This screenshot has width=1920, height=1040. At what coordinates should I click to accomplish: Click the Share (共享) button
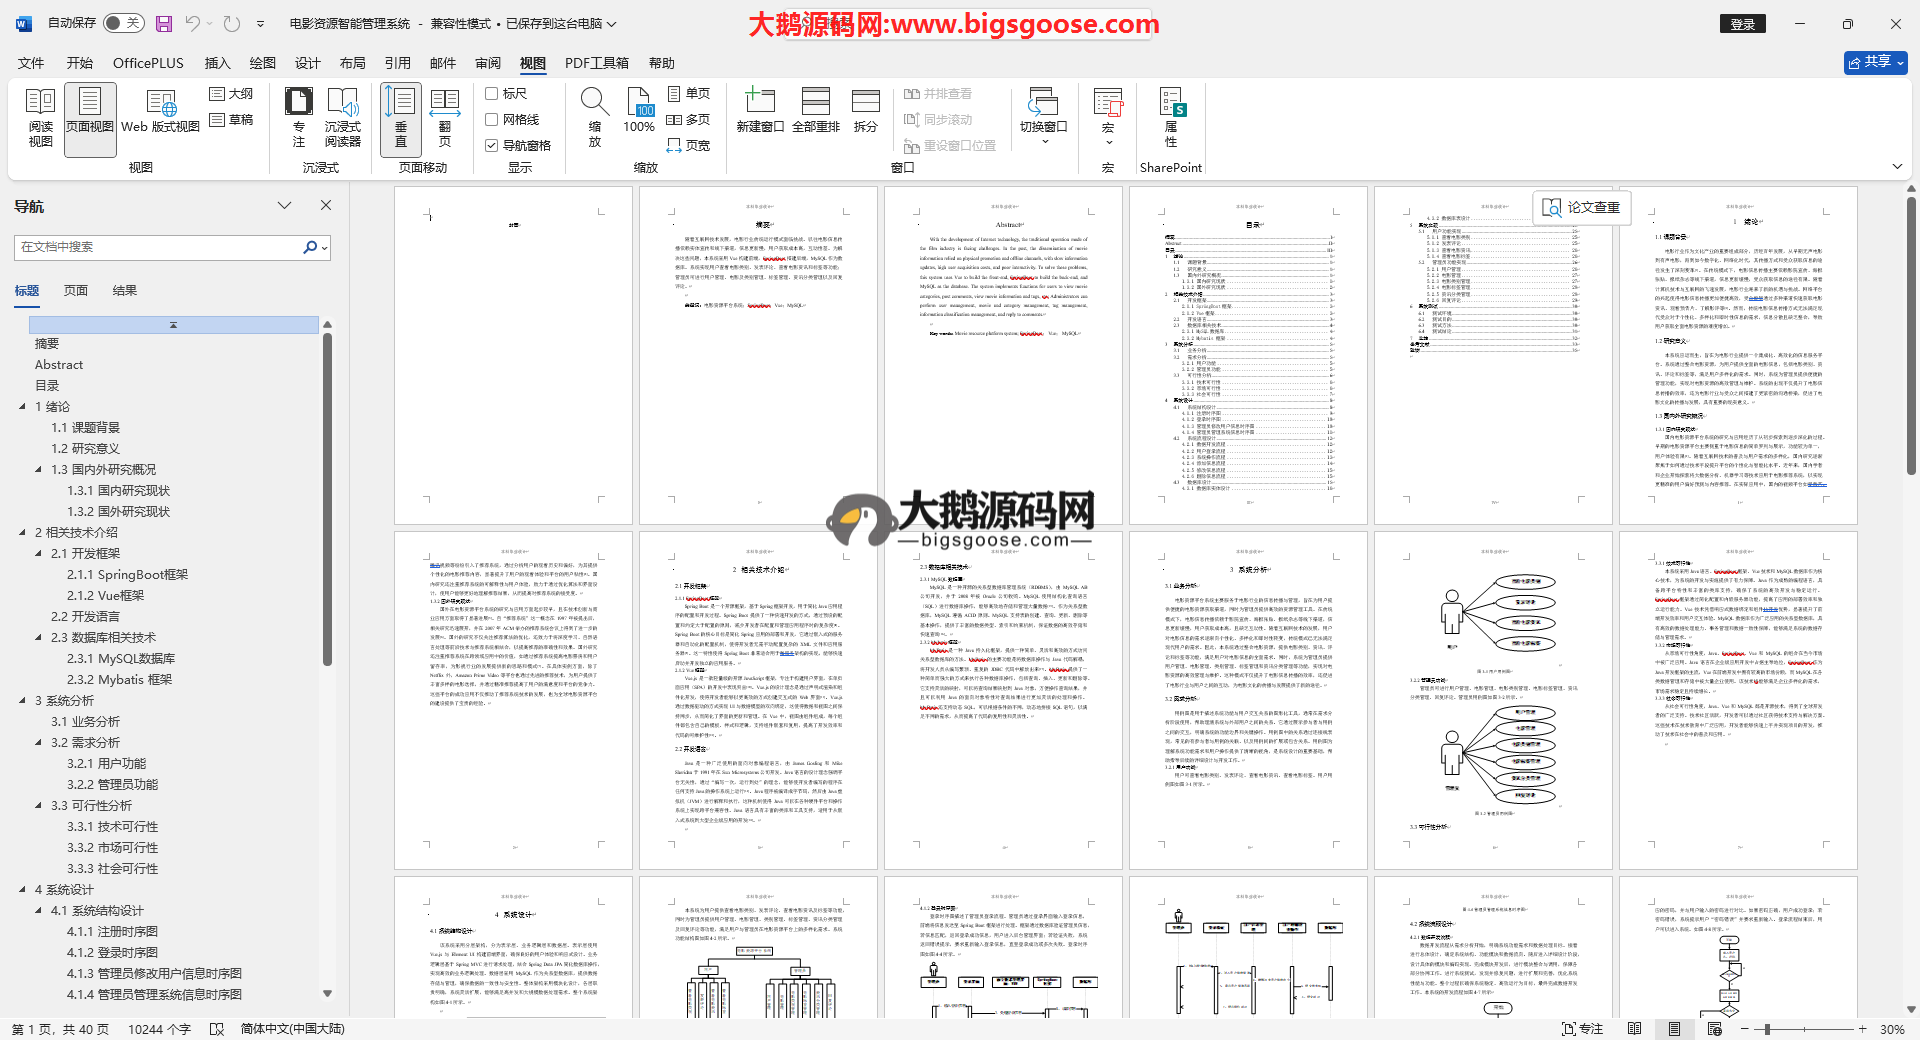click(1875, 62)
